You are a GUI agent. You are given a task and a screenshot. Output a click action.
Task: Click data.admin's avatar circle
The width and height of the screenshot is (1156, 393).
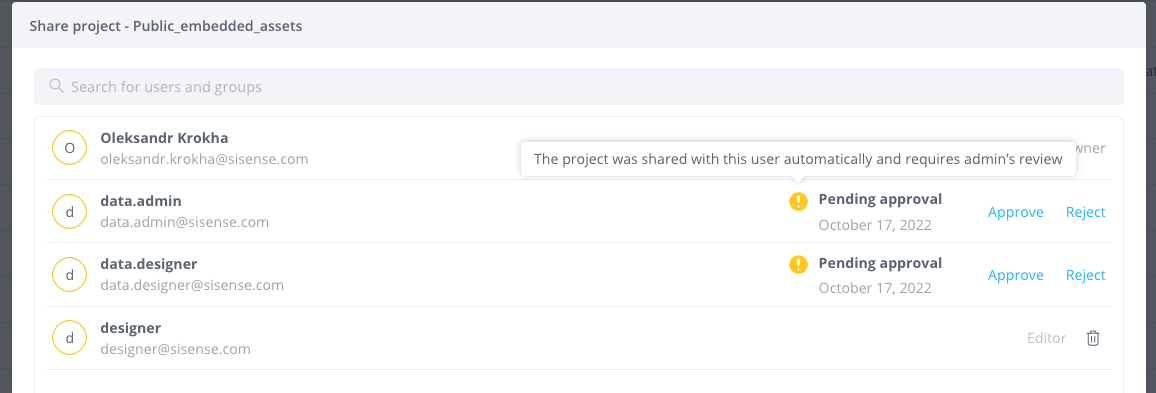coord(70,212)
